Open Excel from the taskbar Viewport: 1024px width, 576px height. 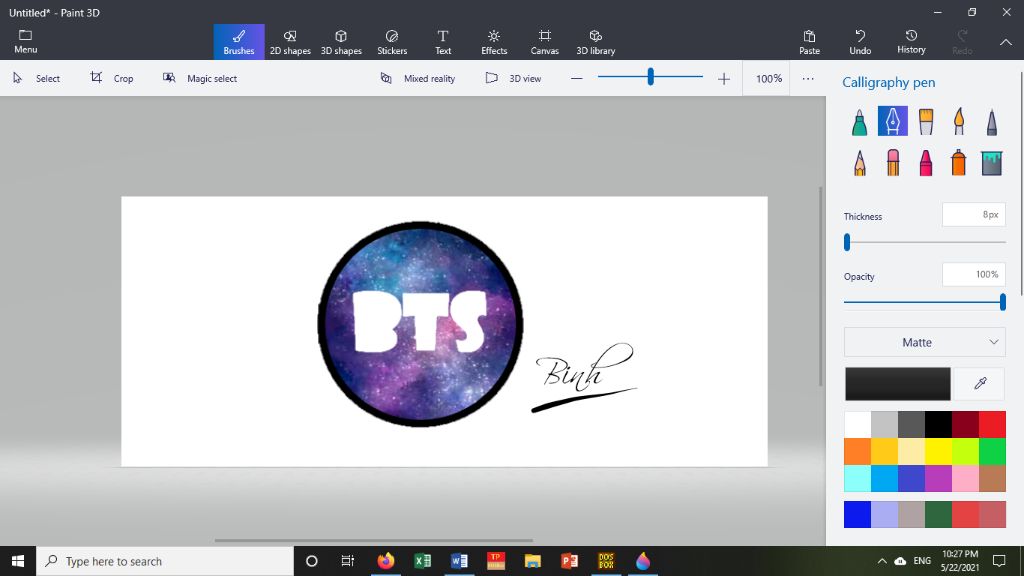coord(423,561)
